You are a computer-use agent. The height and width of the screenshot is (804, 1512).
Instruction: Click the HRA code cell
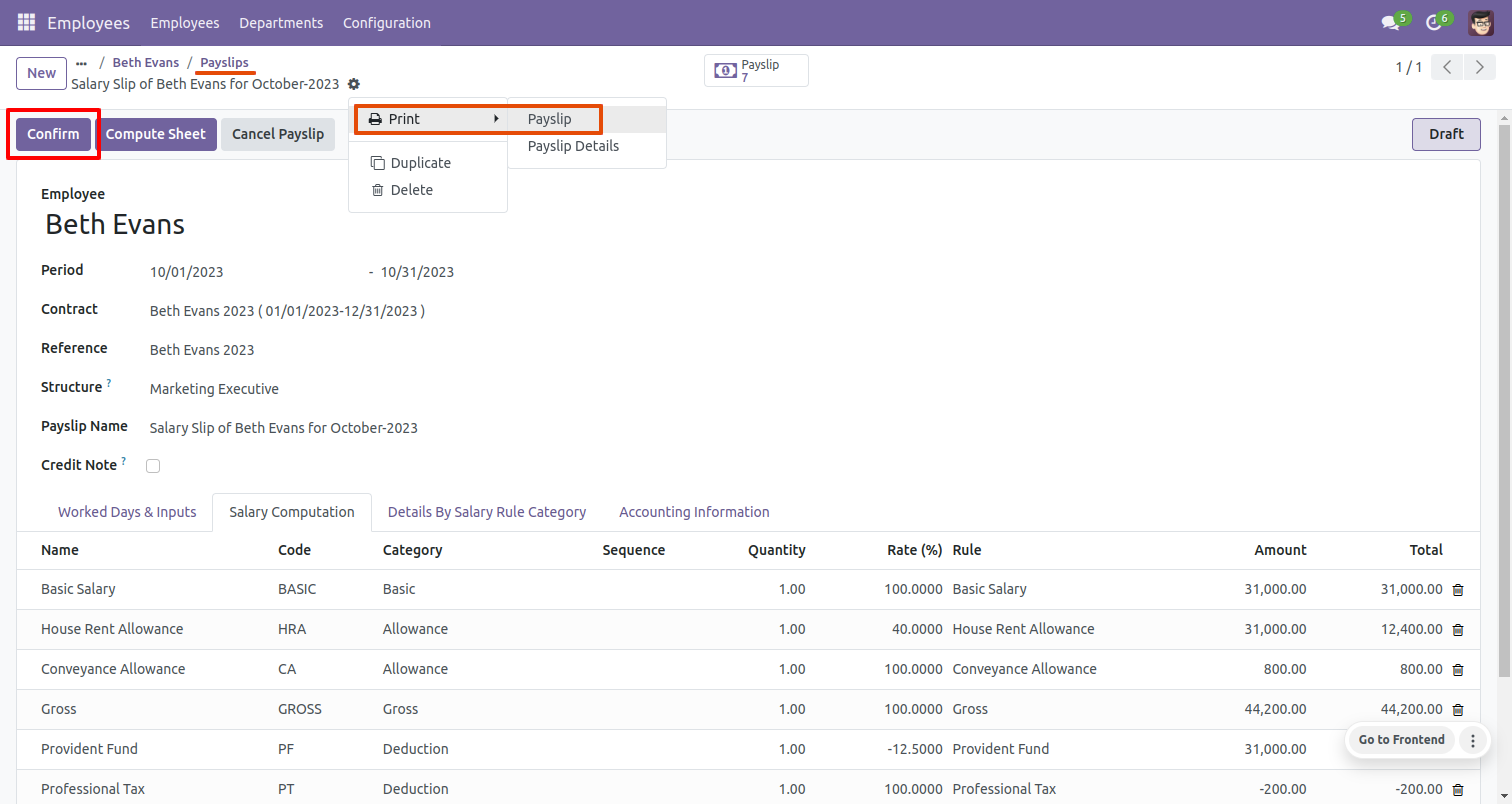[x=292, y=629]
